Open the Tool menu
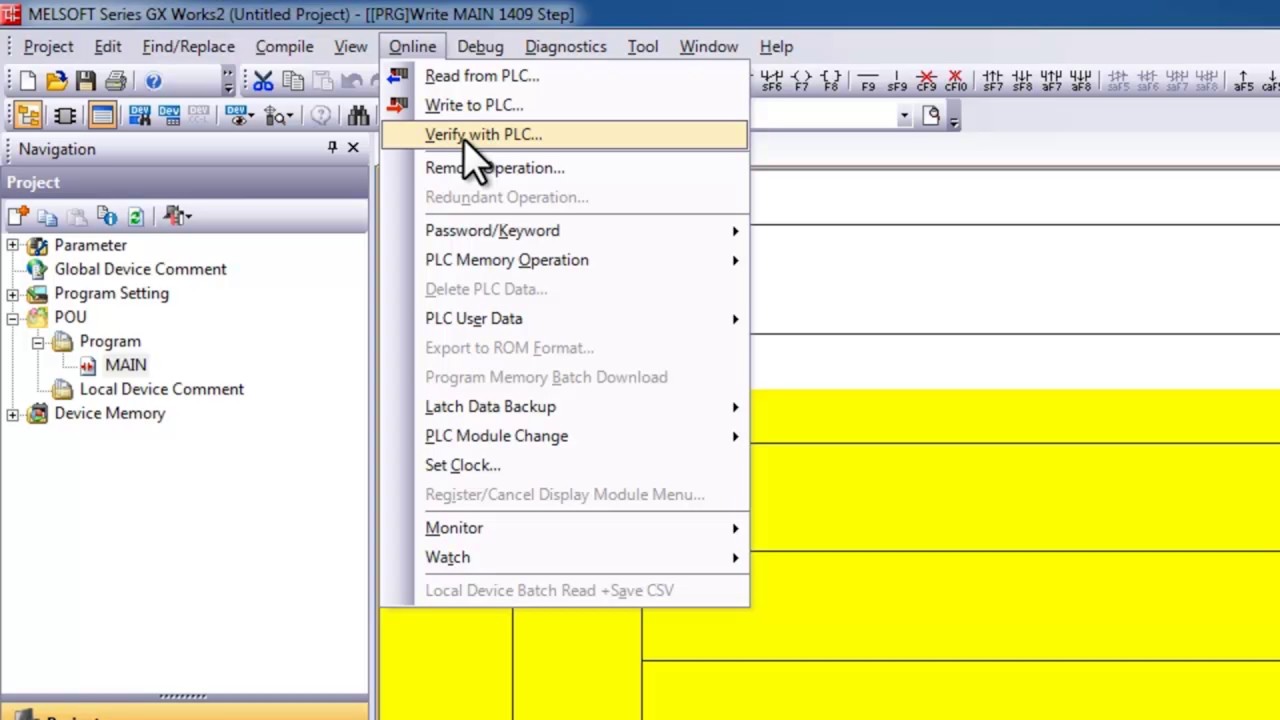The height and width of the screenshot is (720, 1280). click(x=642, y=46)
